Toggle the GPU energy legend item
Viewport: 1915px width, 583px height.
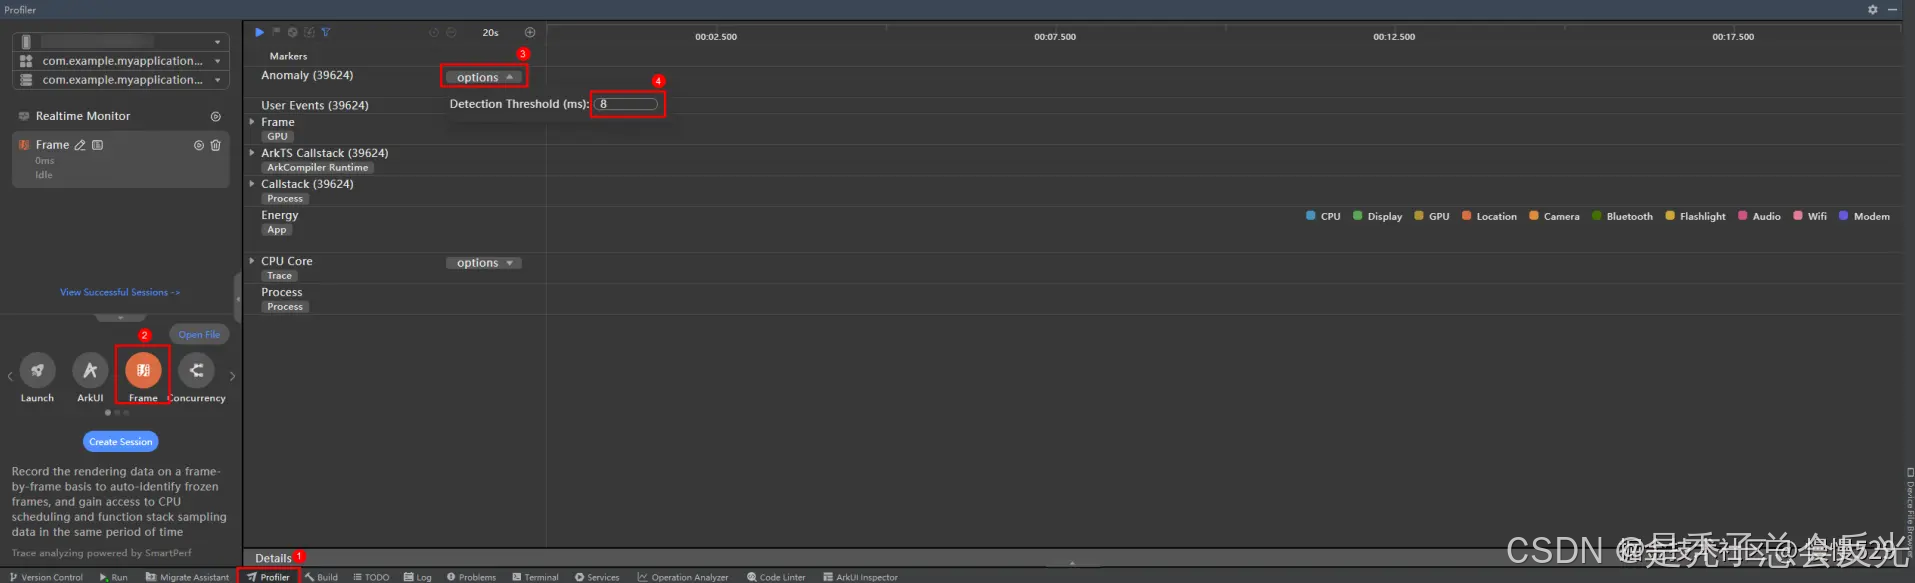pyautogui.click(x=1432, y=216)
